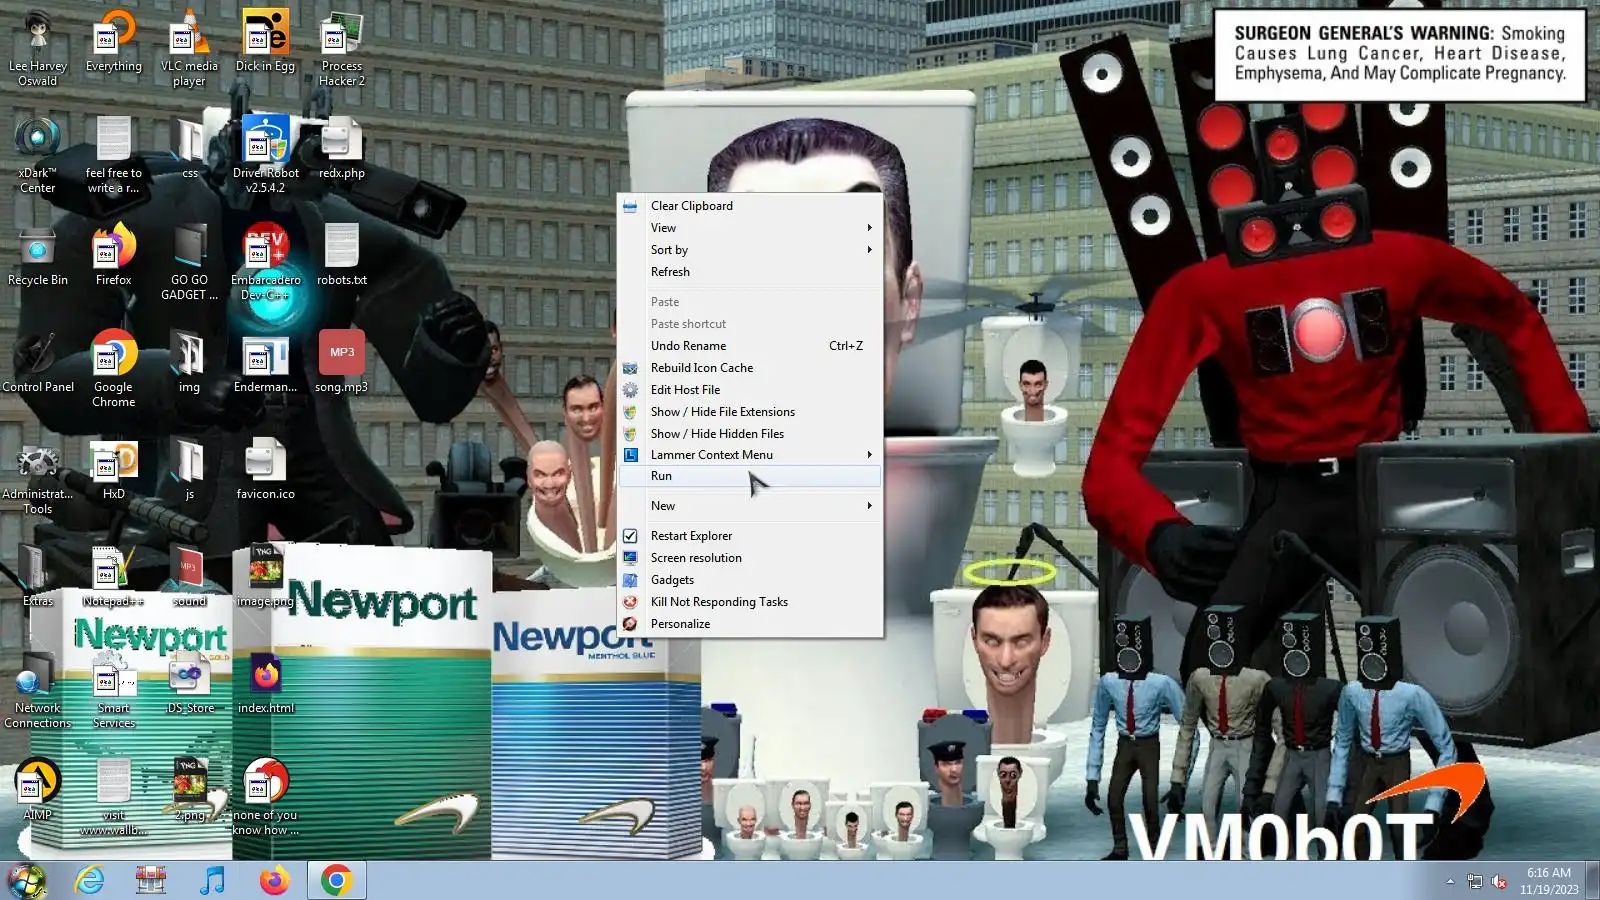This screenshot has height=900, width=1600.
Task: Select the index.html file icon
Action: 265,683
